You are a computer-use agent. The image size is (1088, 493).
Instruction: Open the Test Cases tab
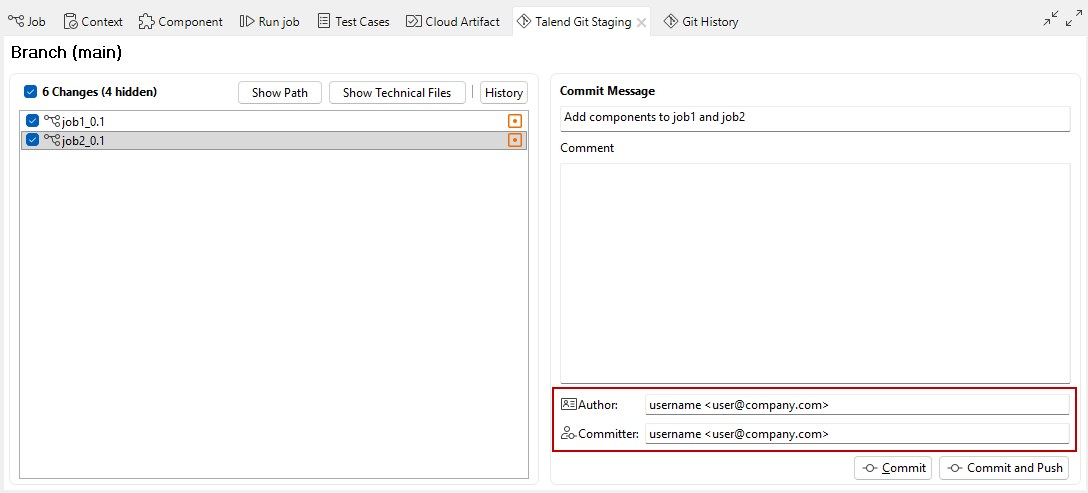click(x=353, y=22)
